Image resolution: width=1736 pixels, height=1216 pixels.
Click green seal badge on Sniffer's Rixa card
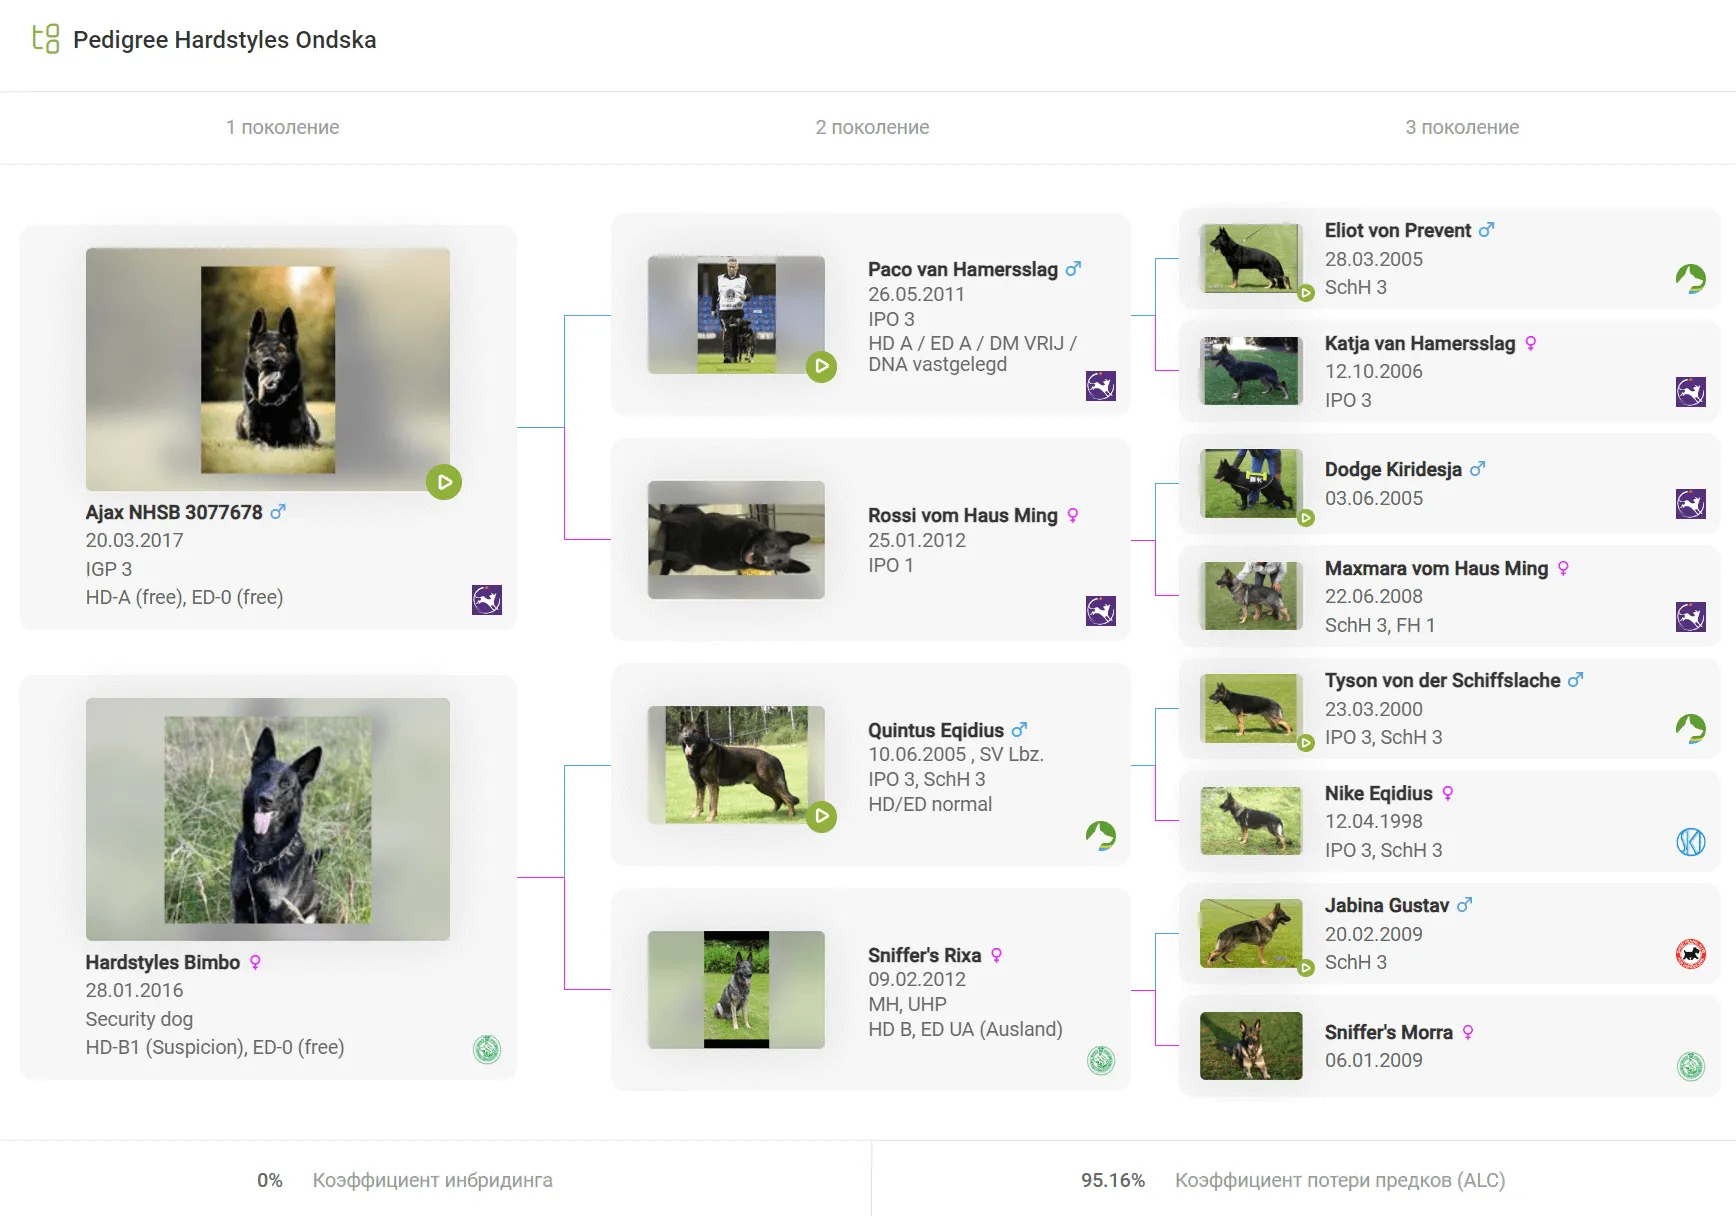coord(1100,1060)
